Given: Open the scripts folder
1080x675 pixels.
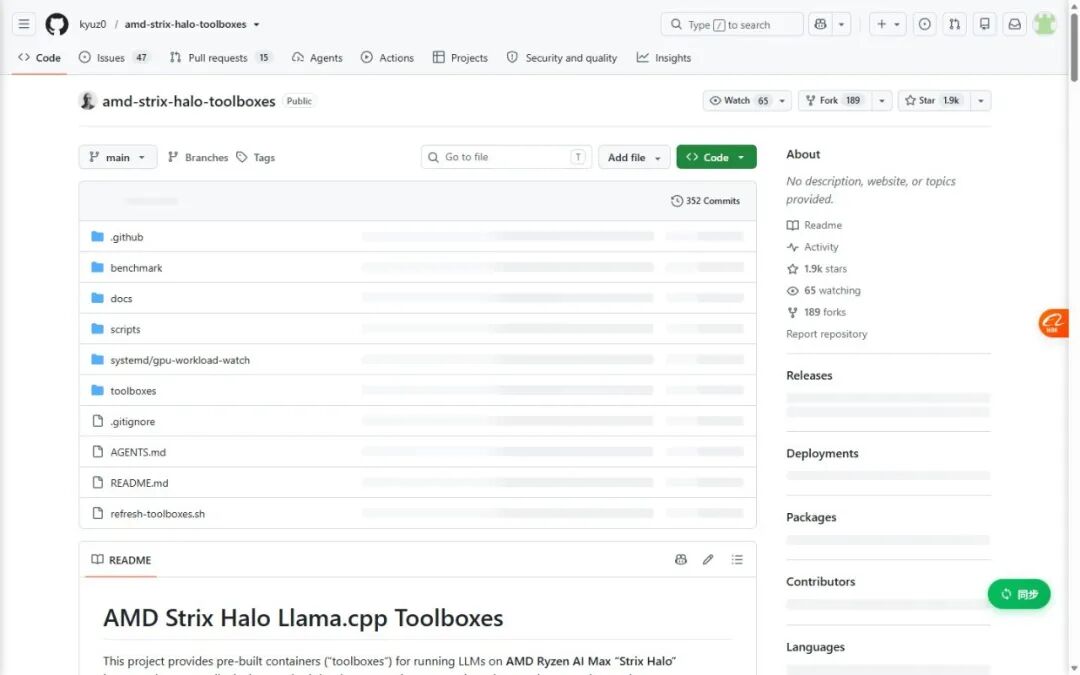Looking at the screenshot, I should coord(125,329).
